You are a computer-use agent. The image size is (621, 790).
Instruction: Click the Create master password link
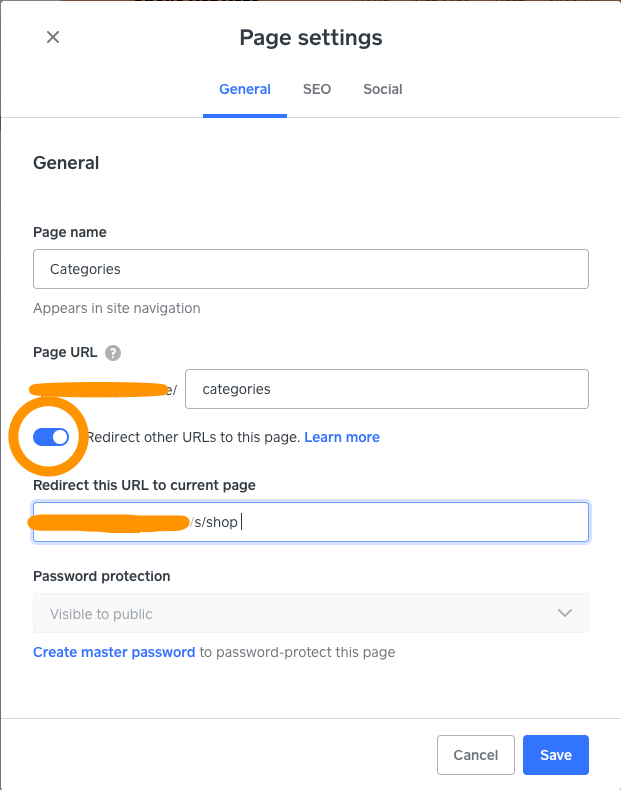[114, 652]
